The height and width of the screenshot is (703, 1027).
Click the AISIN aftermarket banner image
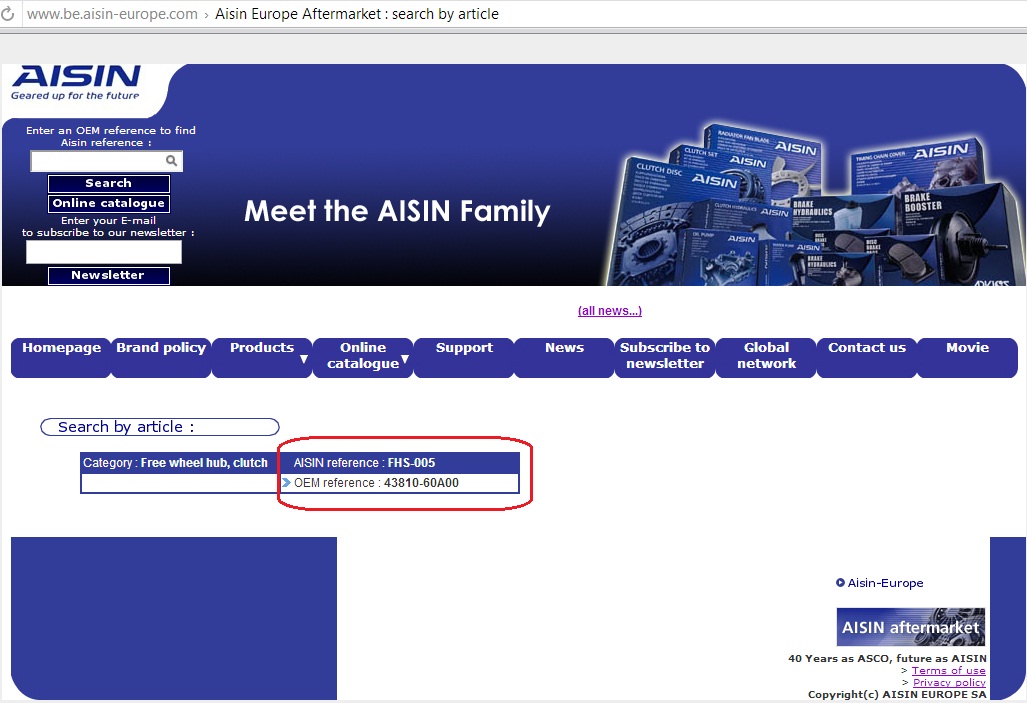(x=910, y=627)
